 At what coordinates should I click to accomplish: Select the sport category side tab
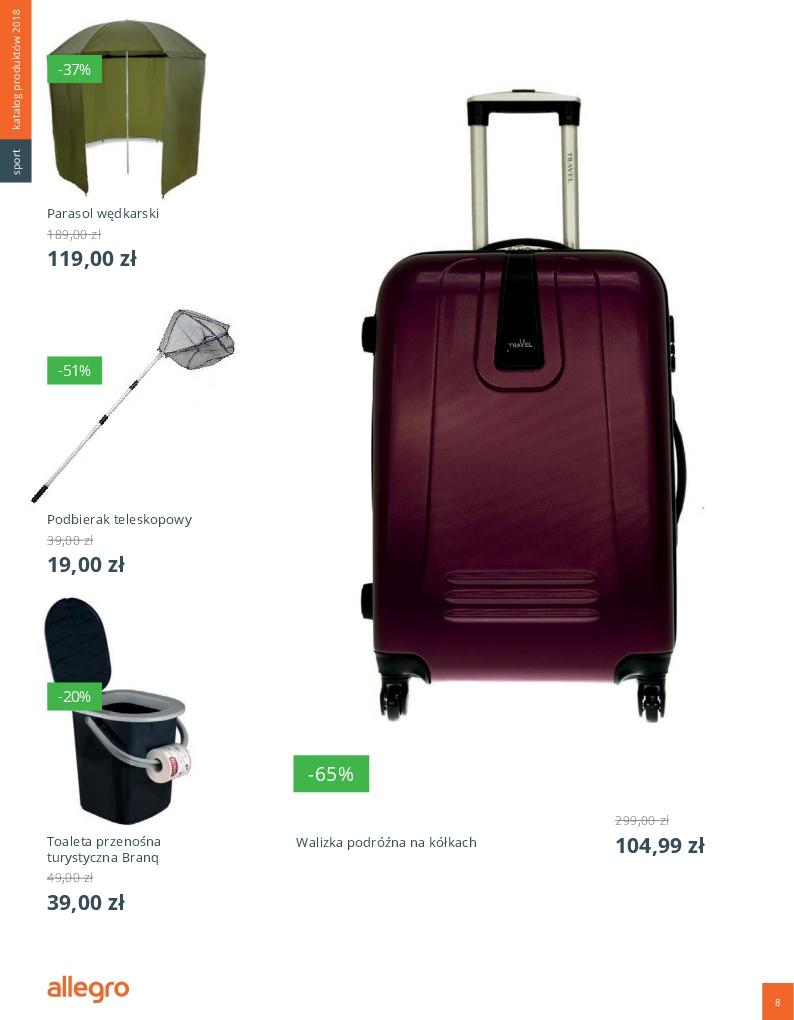point(16,161)
